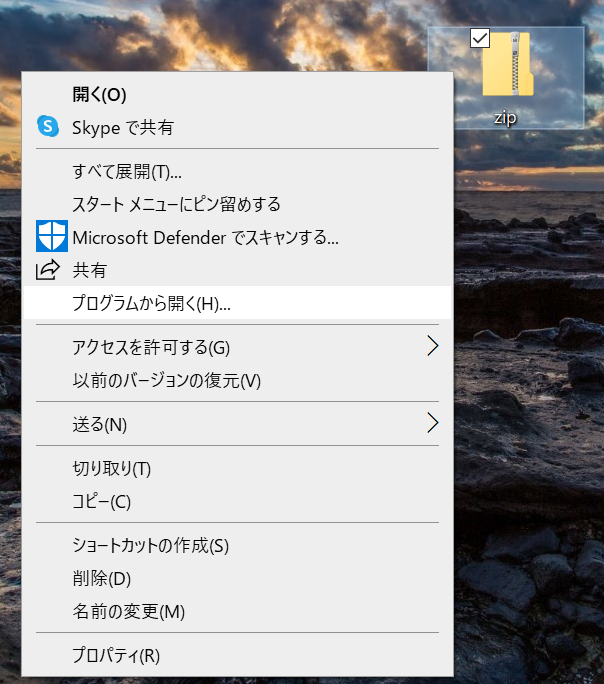The width and height of the screenshot is (604, 684).
Task: Select すべて展開(T)... to extract all
Action: point(238,171)
